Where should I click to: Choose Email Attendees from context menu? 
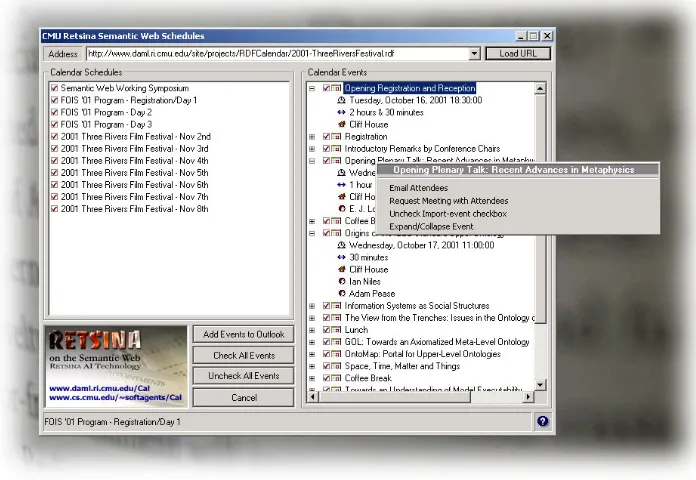pyautogui.click(x=418, y=188)
